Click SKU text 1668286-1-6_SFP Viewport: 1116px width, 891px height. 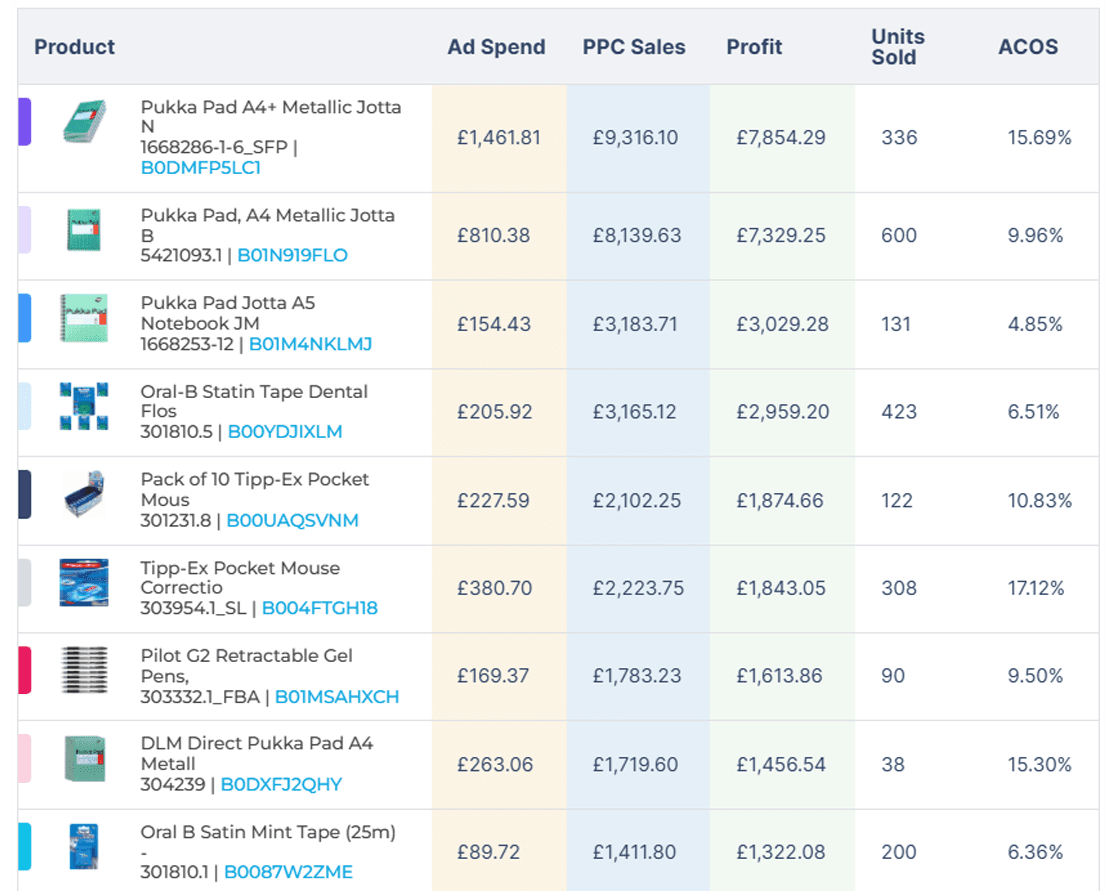(x=214, y=147)
